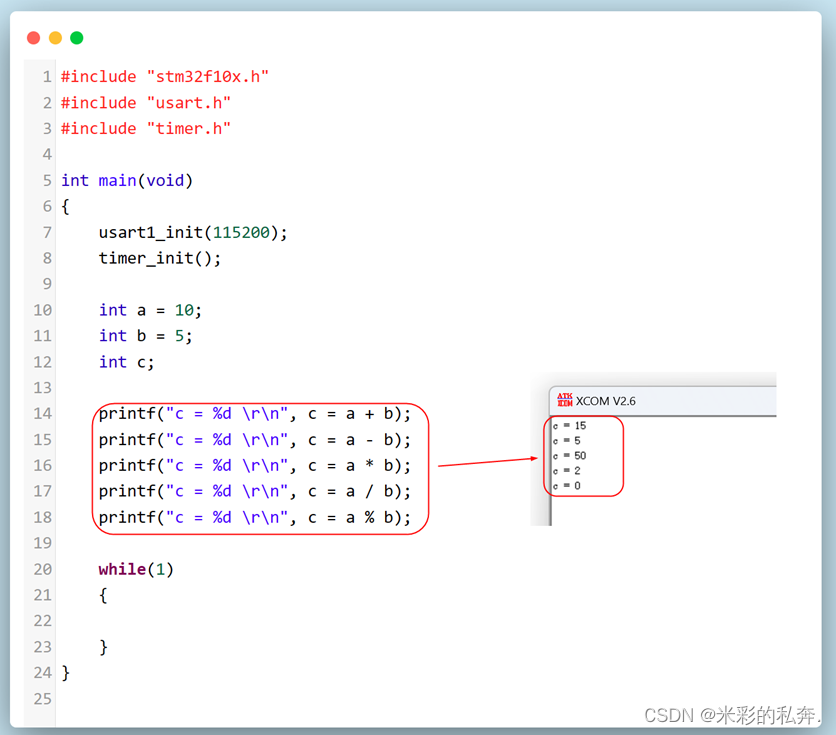Click the green traffic light dot
Image resolution: width=836 pixels, height=735 pixels.
(76, 37)
